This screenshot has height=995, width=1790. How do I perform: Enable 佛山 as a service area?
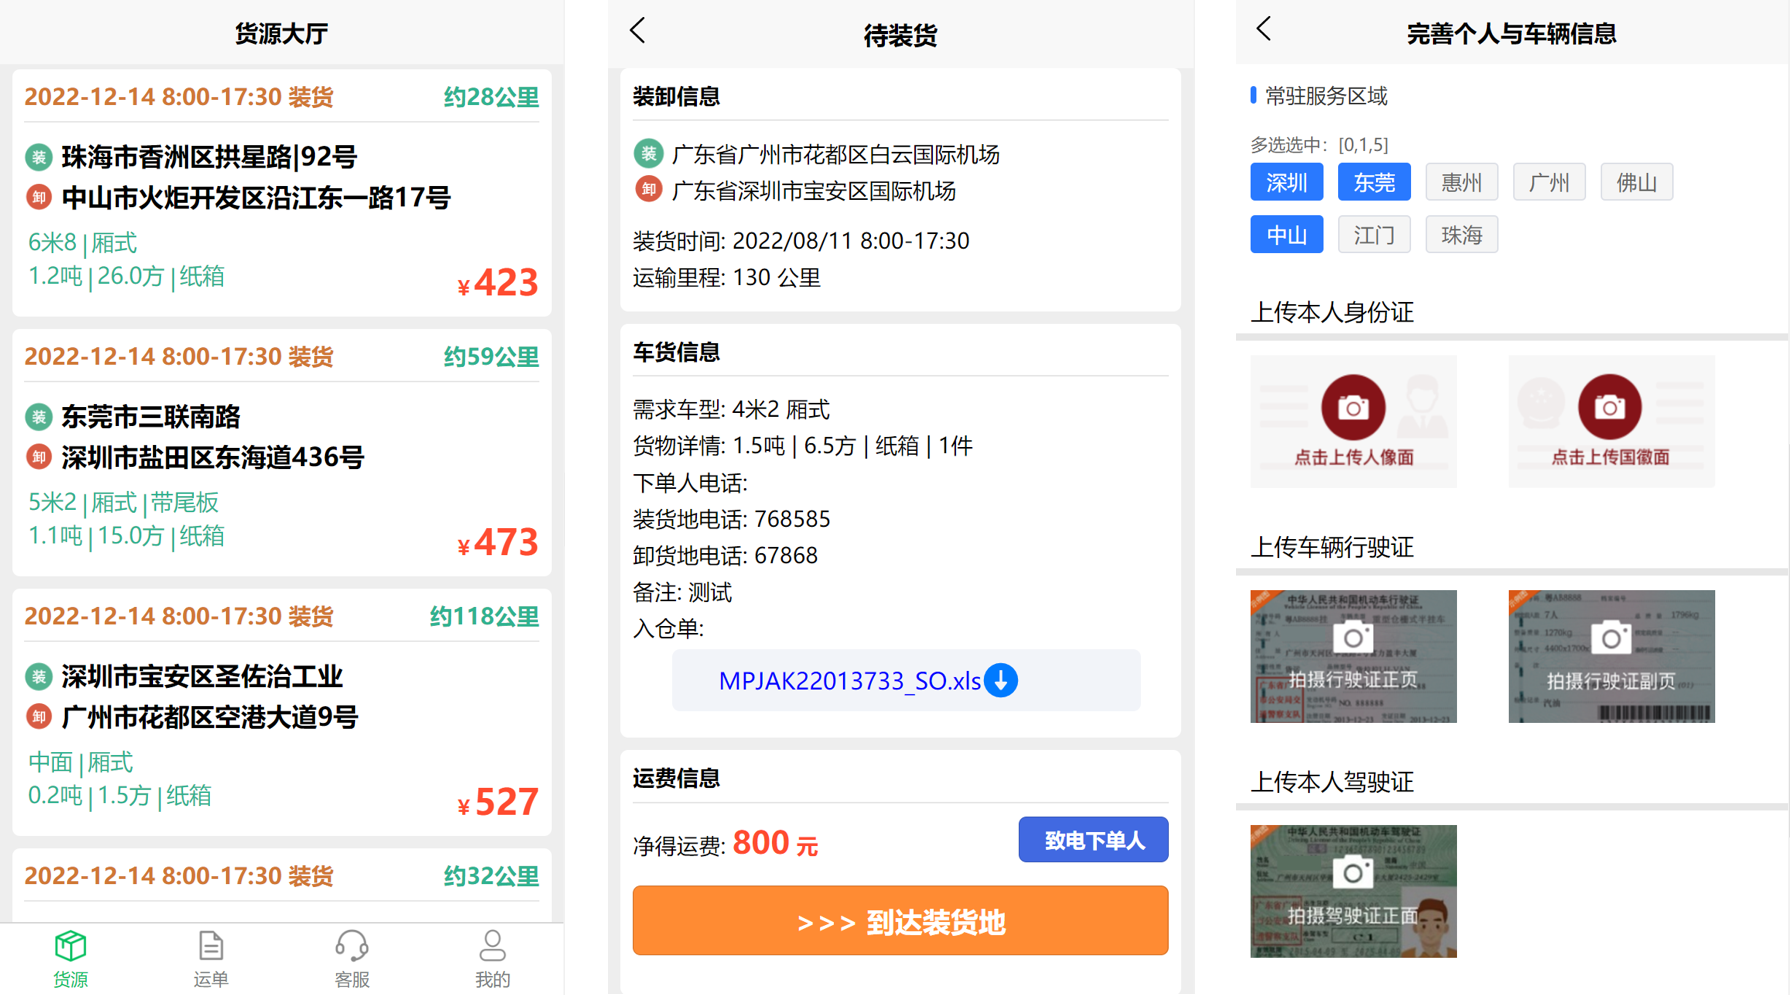click(x=1637, y=182)
